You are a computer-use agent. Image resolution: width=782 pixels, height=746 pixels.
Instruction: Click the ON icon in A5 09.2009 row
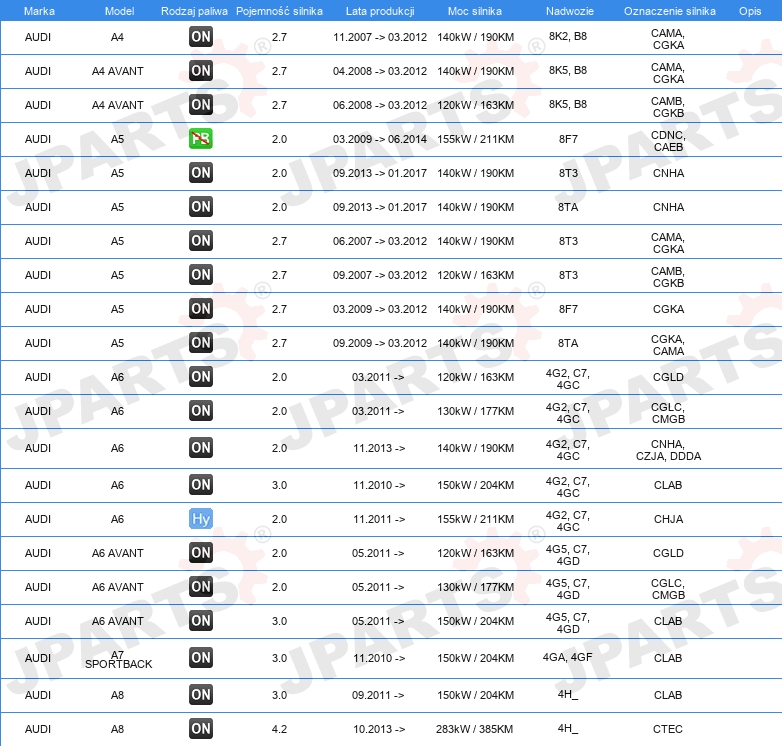(x=201, y=343)
